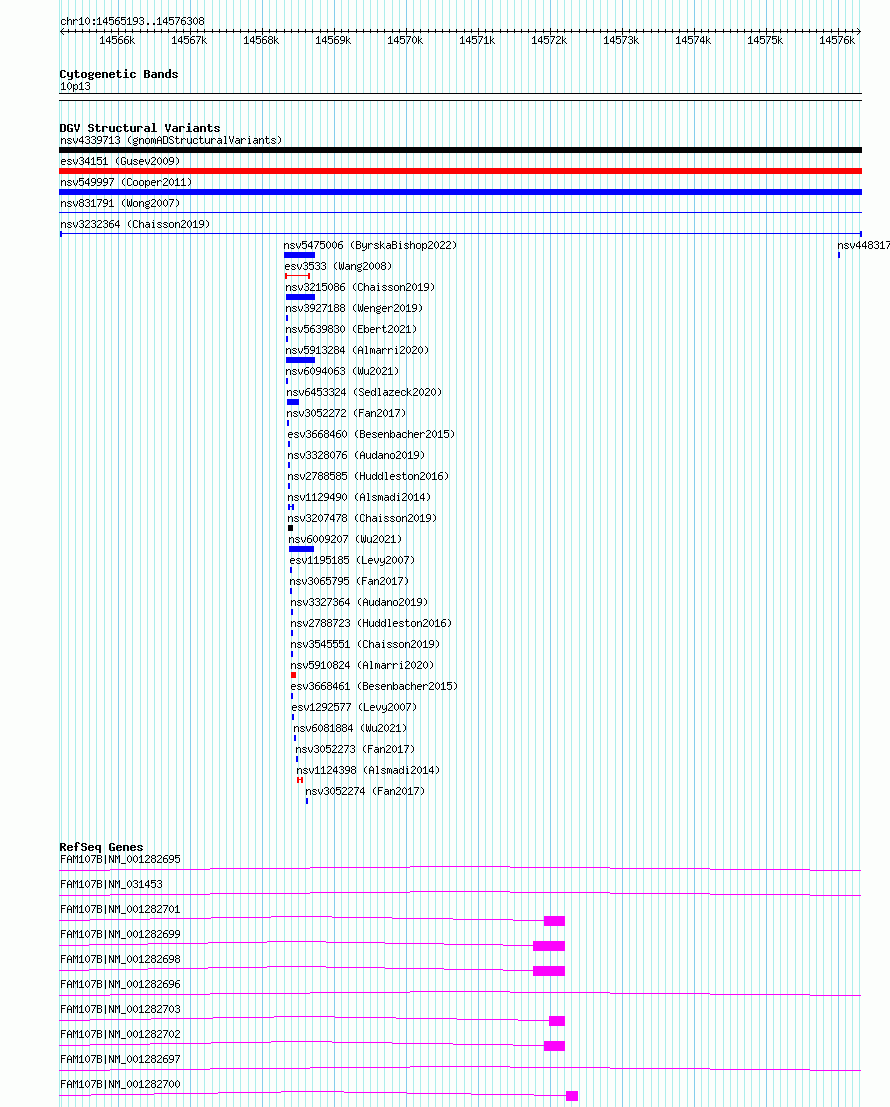
Task: Select the black square under nsv3207478
Action: tap(291, 528)
